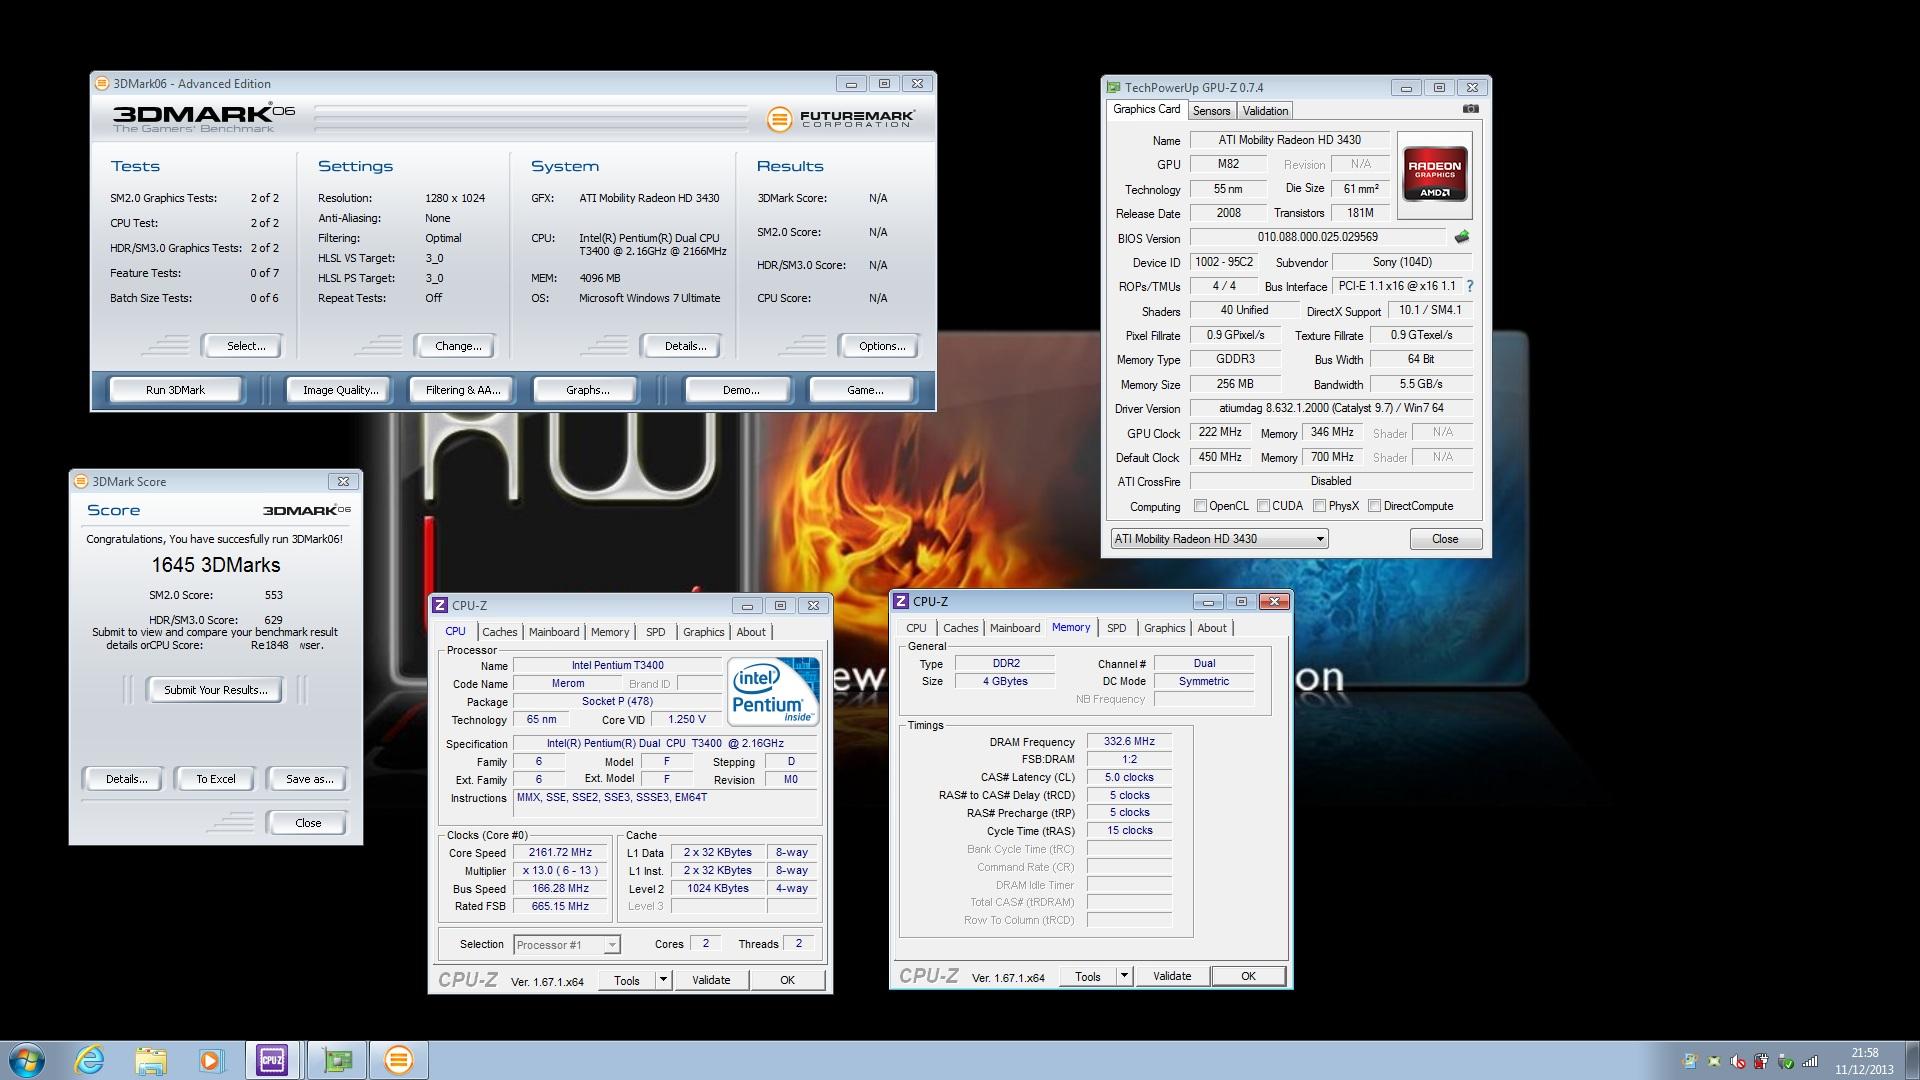The height and width of the screenshot is (1080, 1920).
Task: Click Run 3DMark button
Action: coord(175,390)
